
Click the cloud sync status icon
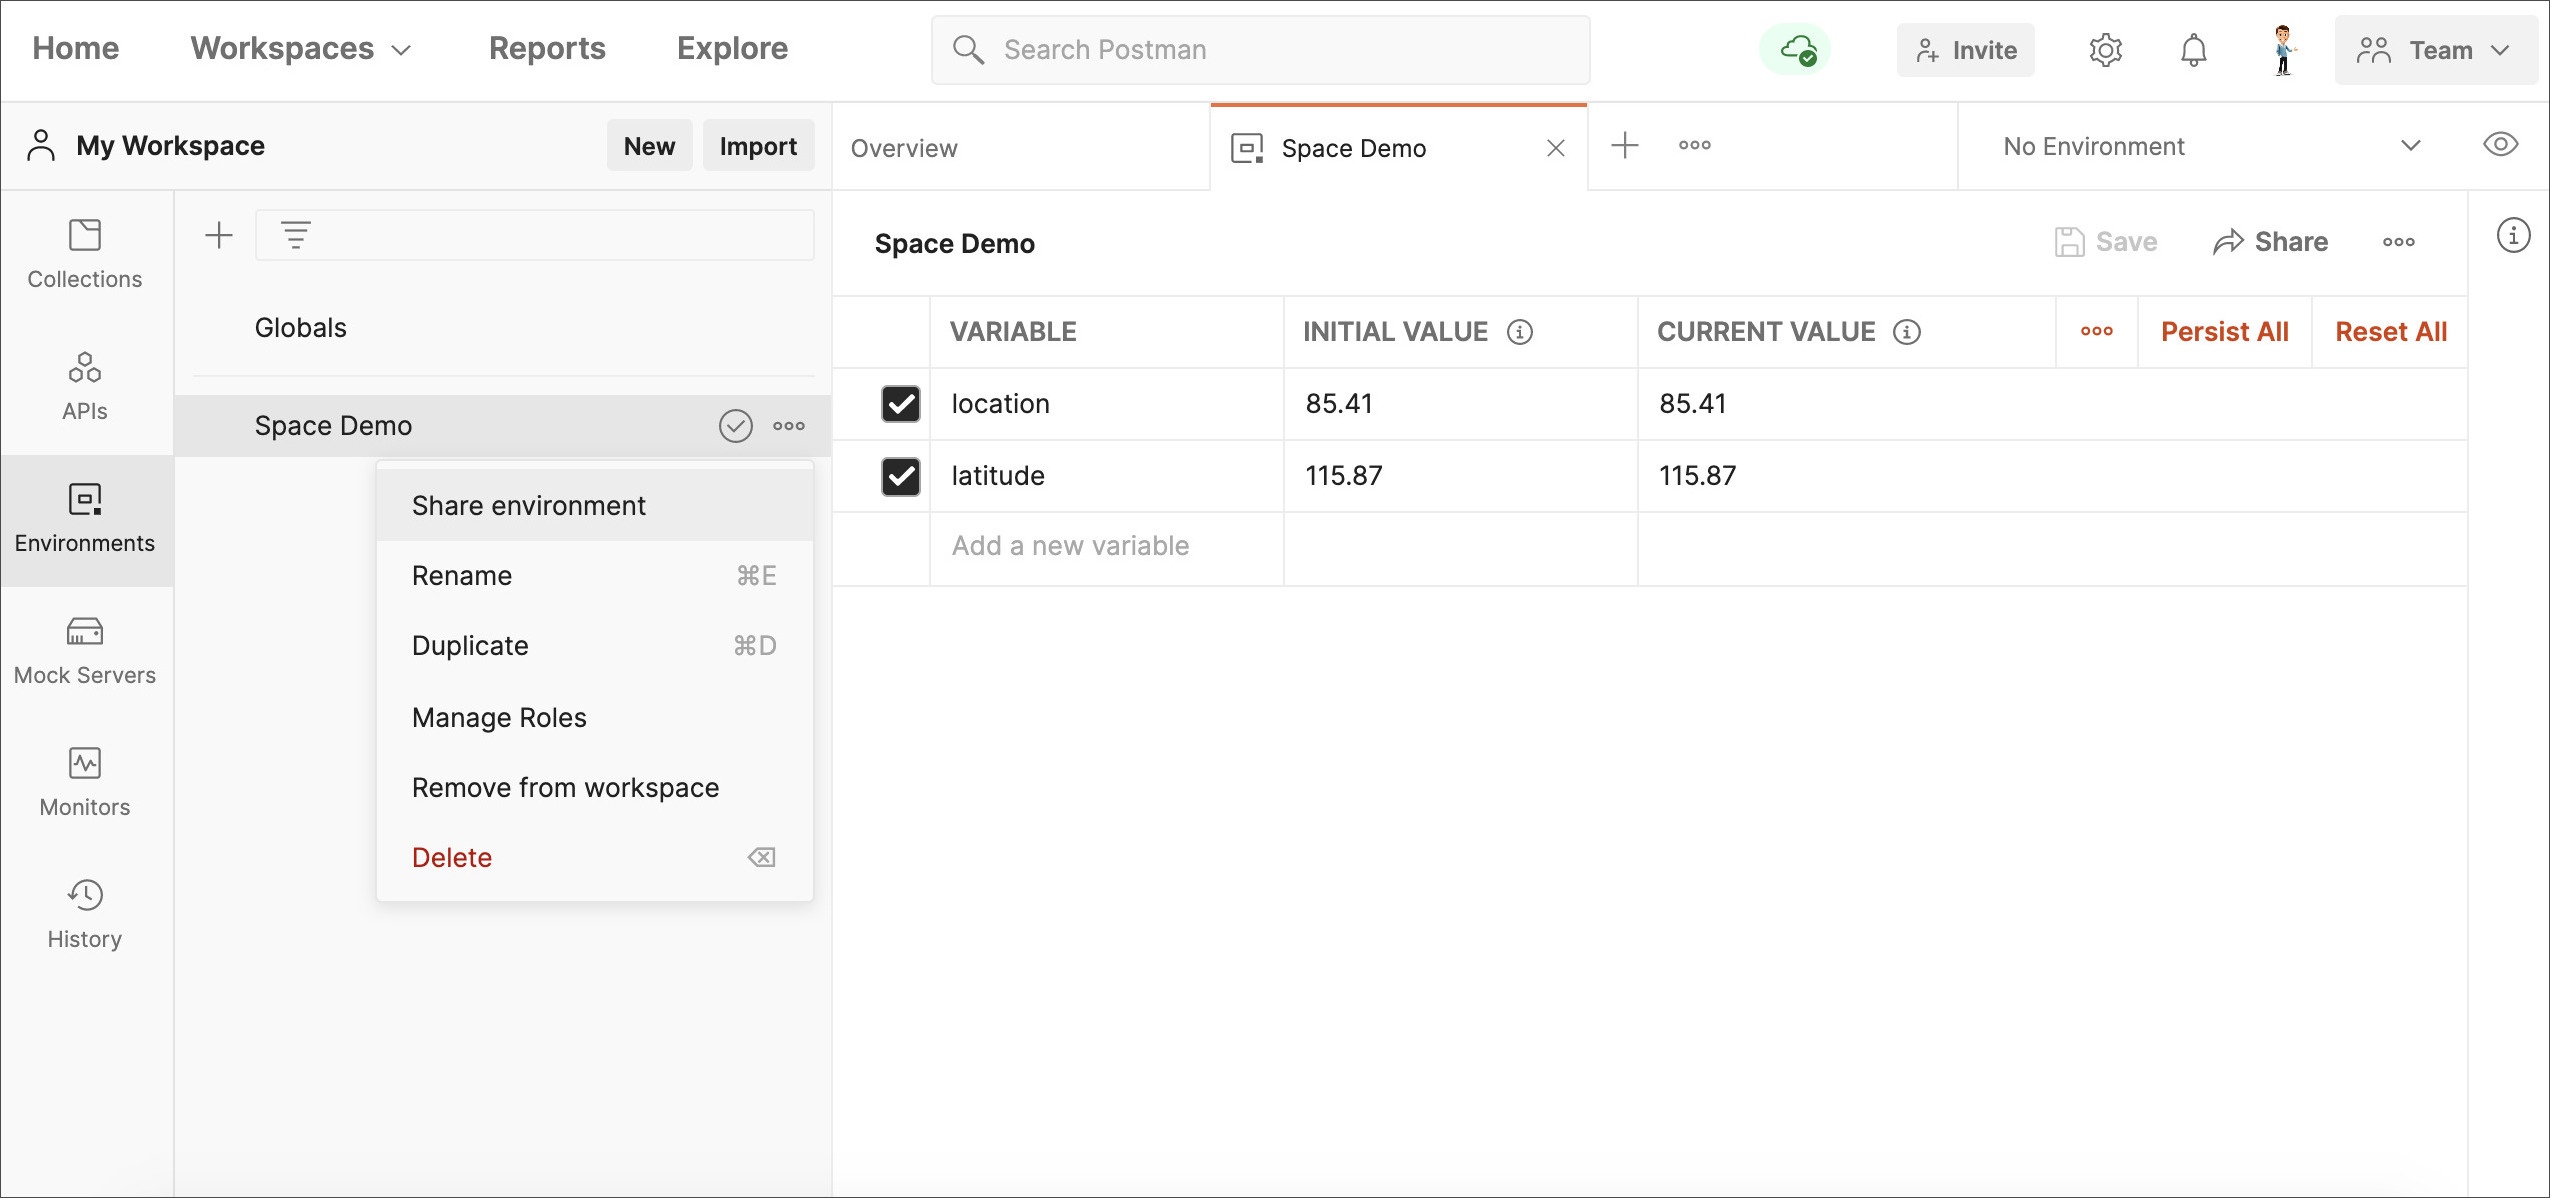[x=1797, y=49]
